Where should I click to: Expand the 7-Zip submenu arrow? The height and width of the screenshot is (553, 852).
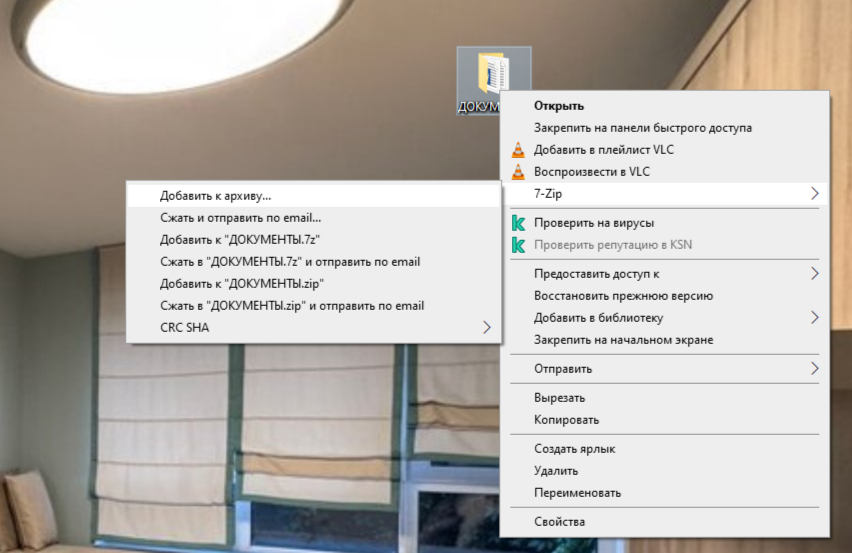pyautogui.click(x=814, y=193)
